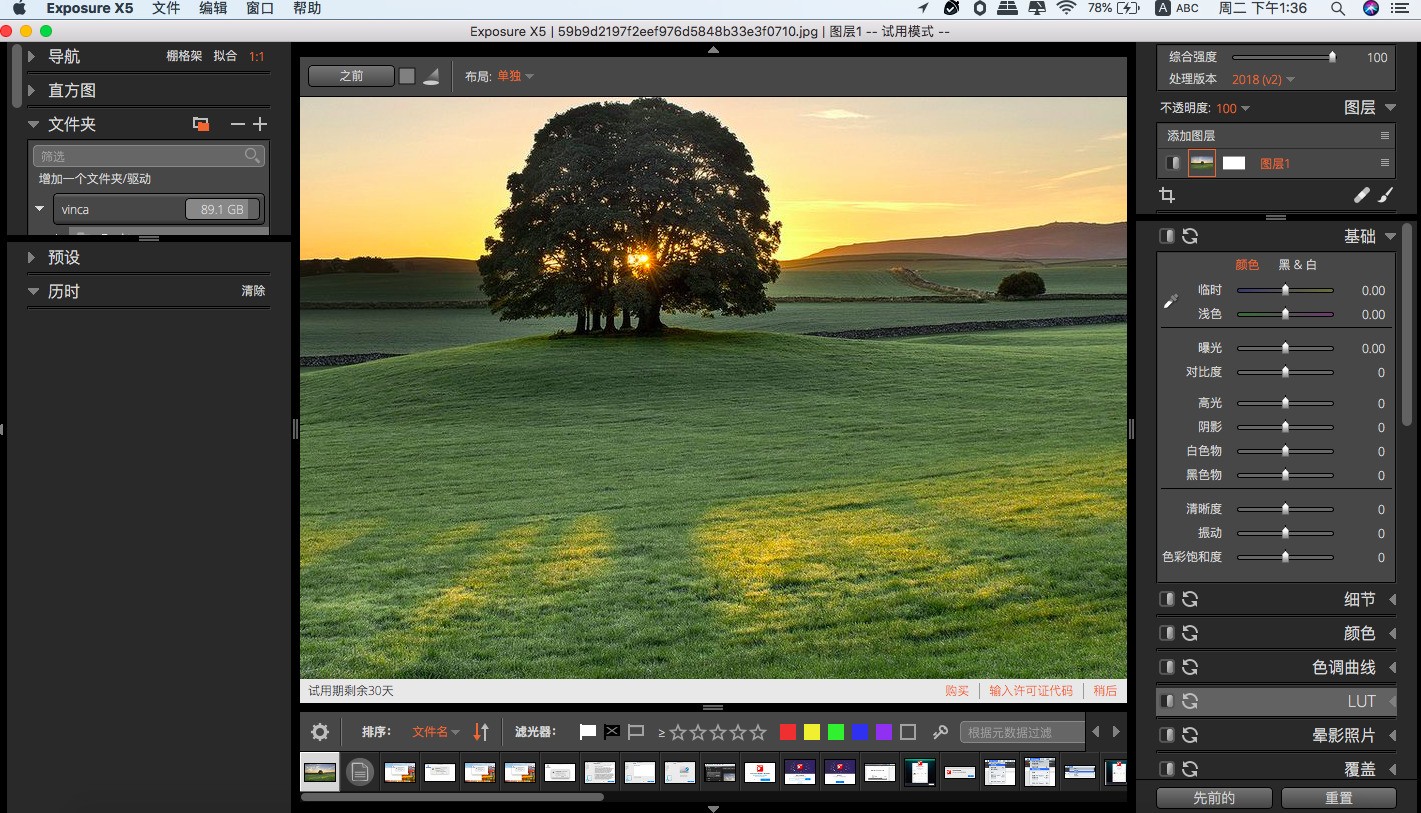Click the split view square icon
This screenshot has height=813, width=1421.
[x=407, y=76]
